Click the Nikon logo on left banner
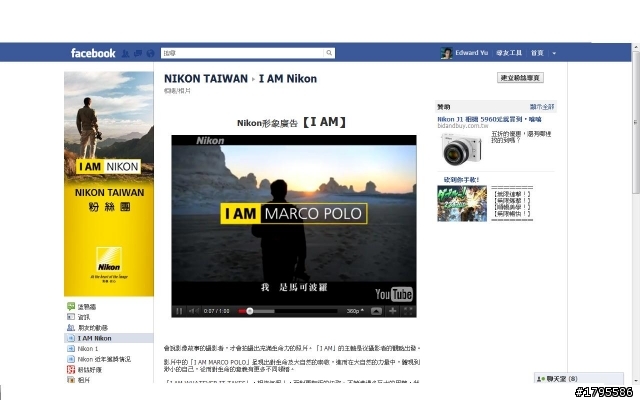This screenshot has width=640, height=400. [109, 260]
